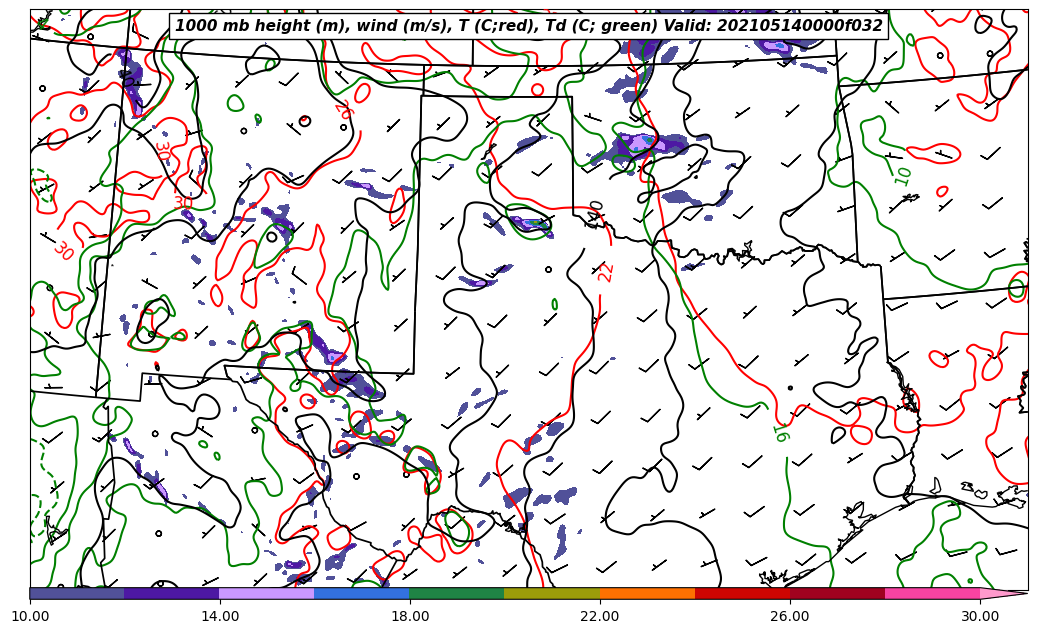Select the dark crimson 26–28 colorbar segment
The width and height of the screenshot is (1037, 633).
837,593
